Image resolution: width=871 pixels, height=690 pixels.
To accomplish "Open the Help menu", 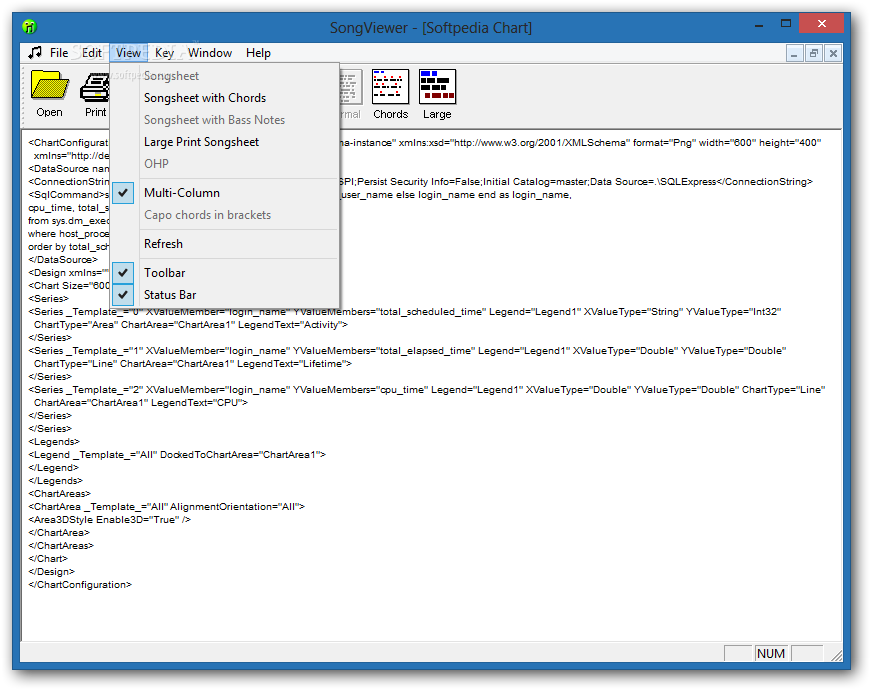I will [x=258, y=53].
